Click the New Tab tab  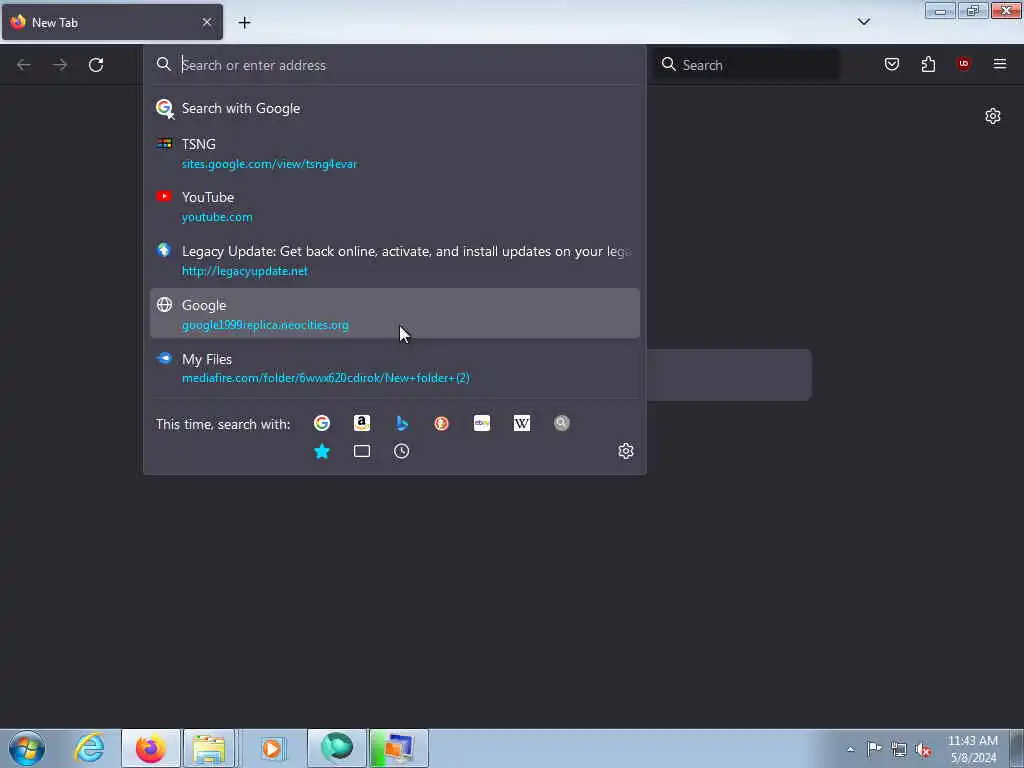[112, 22]
